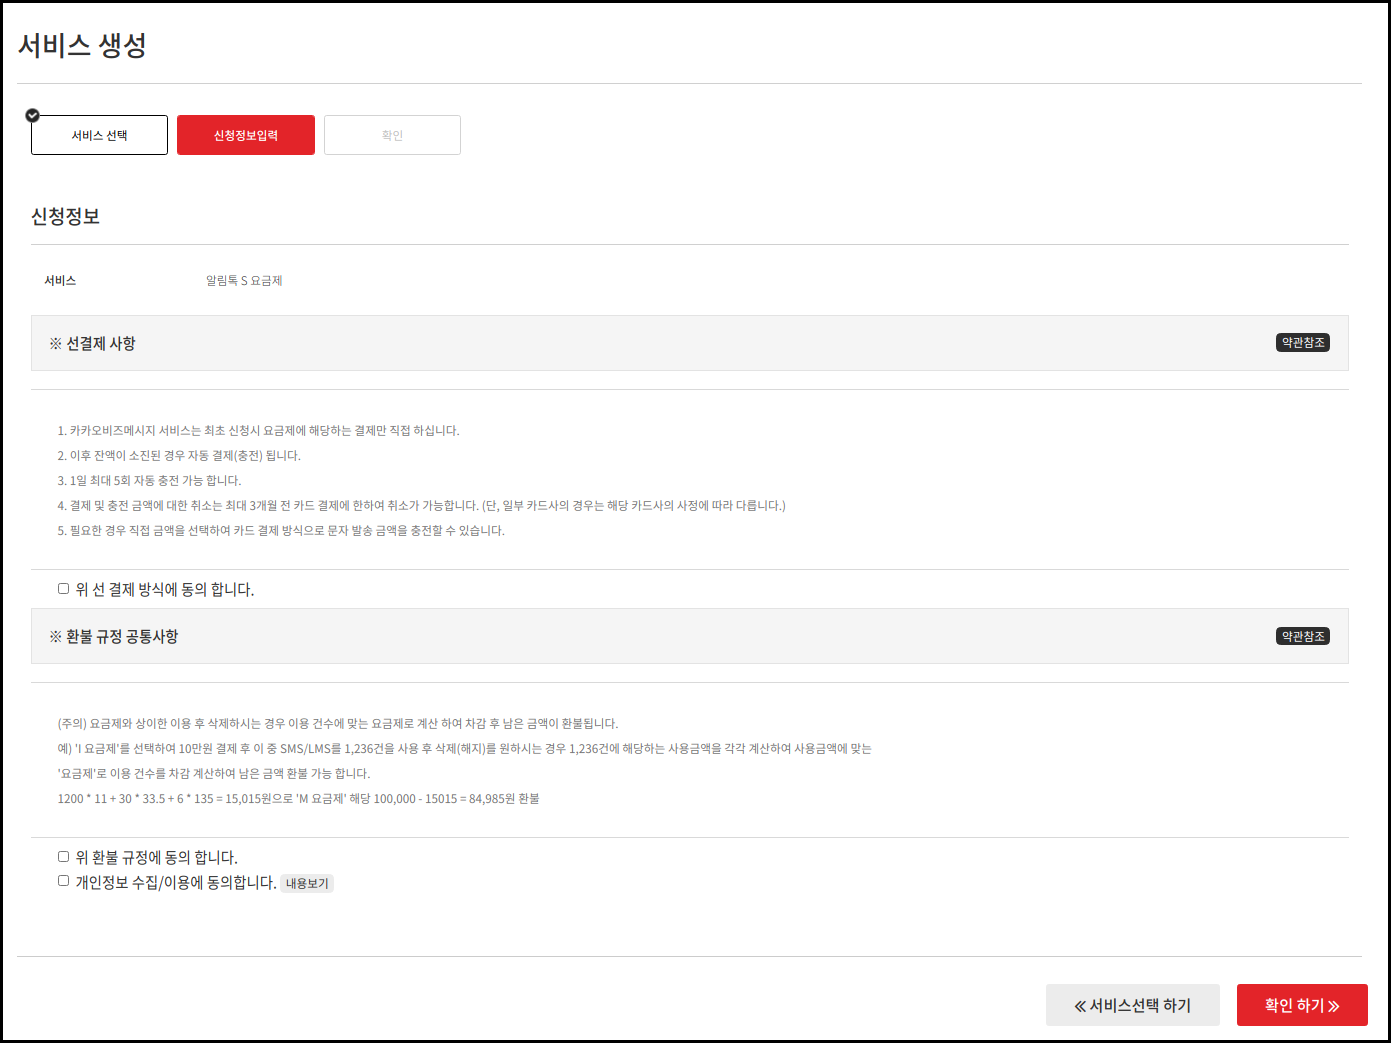This screenshot has width=1391, height=1043.
Task: Tick the 위 환불 규정에 동의 checkbox
Action: coord(64,857)
